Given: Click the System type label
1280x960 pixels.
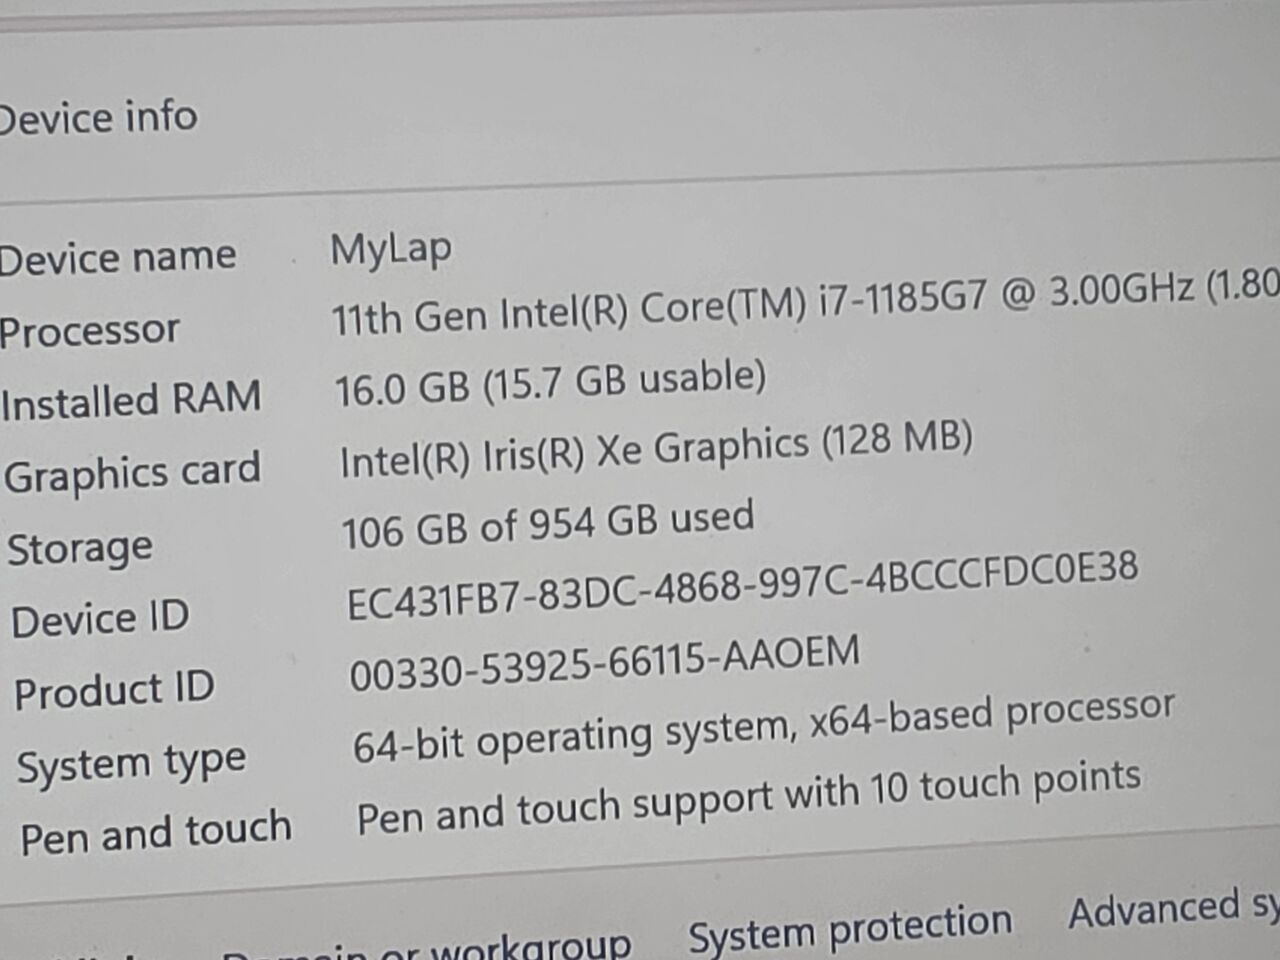Looking at the screenshot, I should [x=131, y=763].
